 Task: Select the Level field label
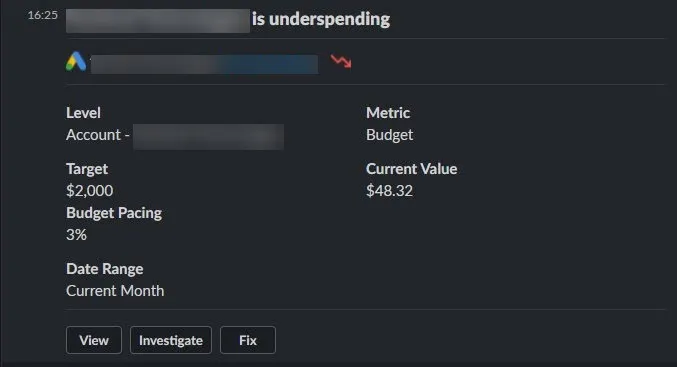click(x=83, y=113)
